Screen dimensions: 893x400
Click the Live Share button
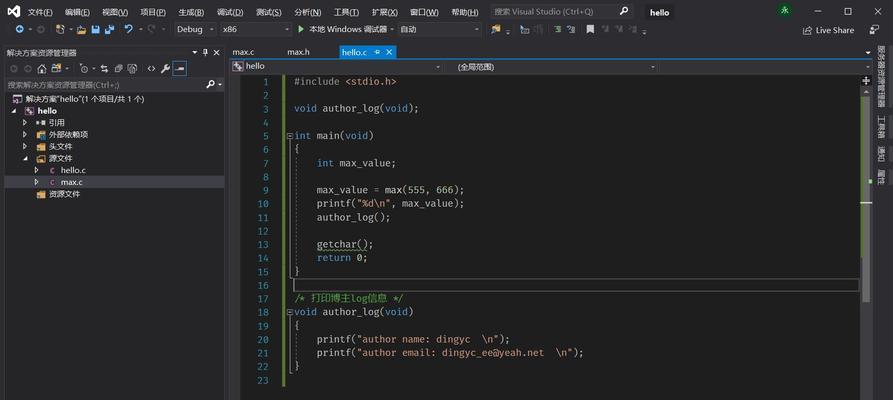(x=829, y=30)
